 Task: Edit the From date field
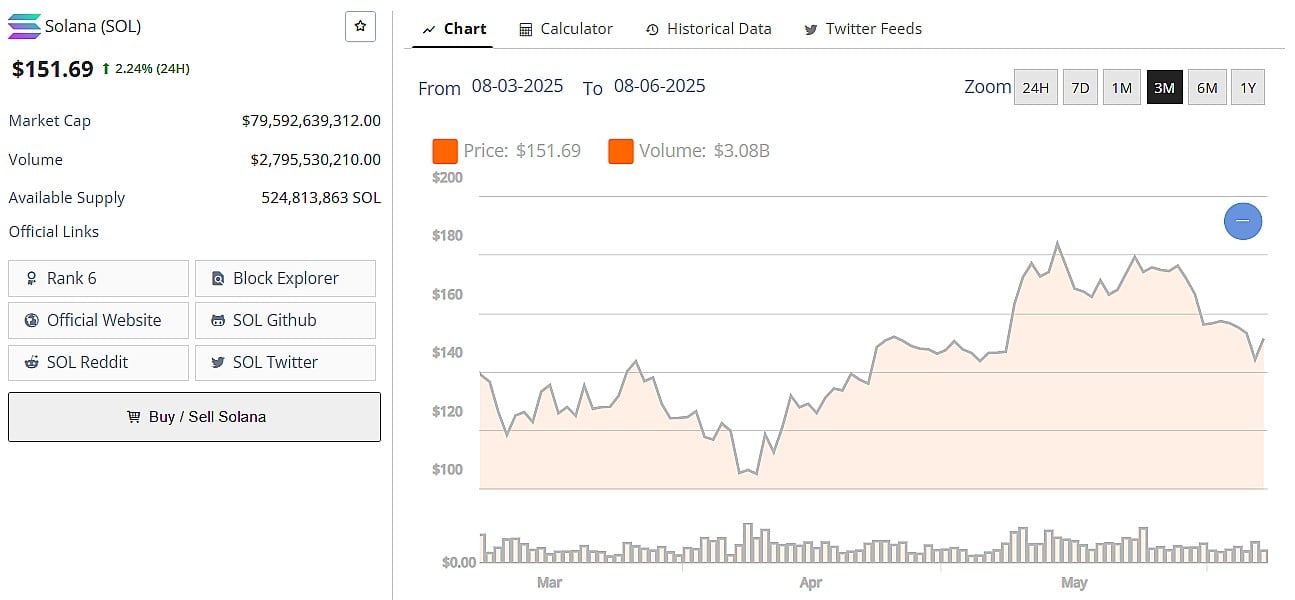[517, 86]
